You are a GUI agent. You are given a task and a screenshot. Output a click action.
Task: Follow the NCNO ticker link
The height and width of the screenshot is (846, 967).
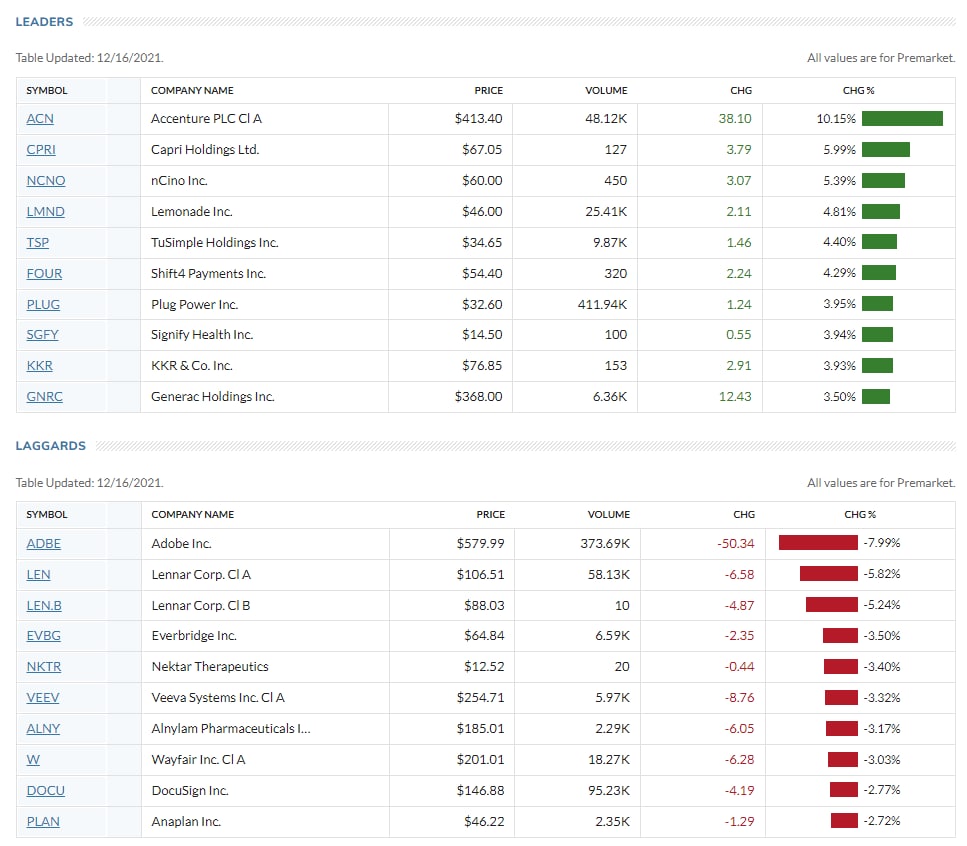46,181
